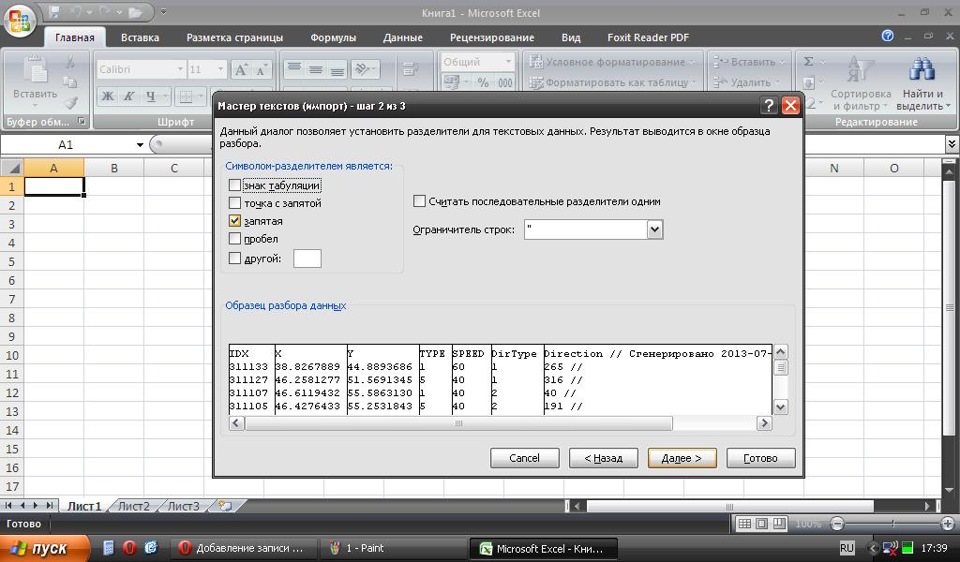Click the Open folder icon in Quick Access toolbar
Viewport: 960px width, 562px height.
pyautogui.click(x=136, y=12)
